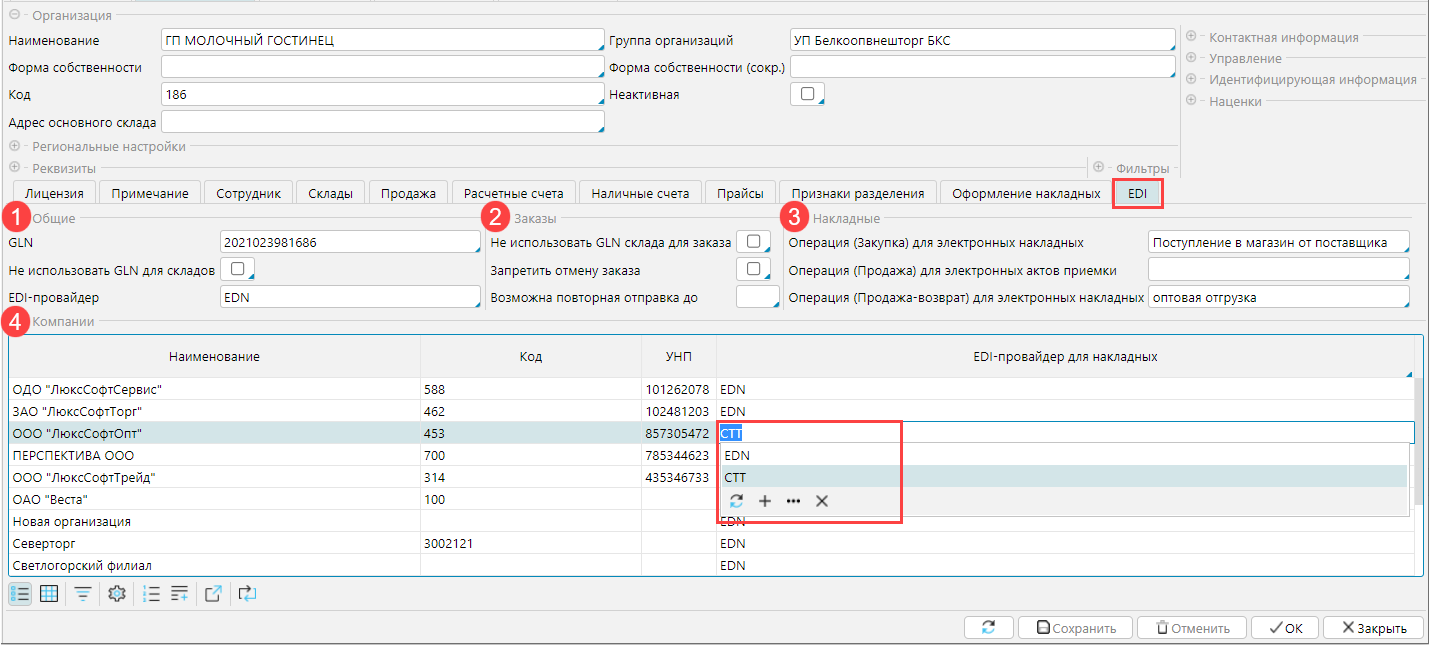The width and height of the screenshot is (1429, 645).
Task: Clear the provider with the X icon in the popup
Action: (822, 501)
